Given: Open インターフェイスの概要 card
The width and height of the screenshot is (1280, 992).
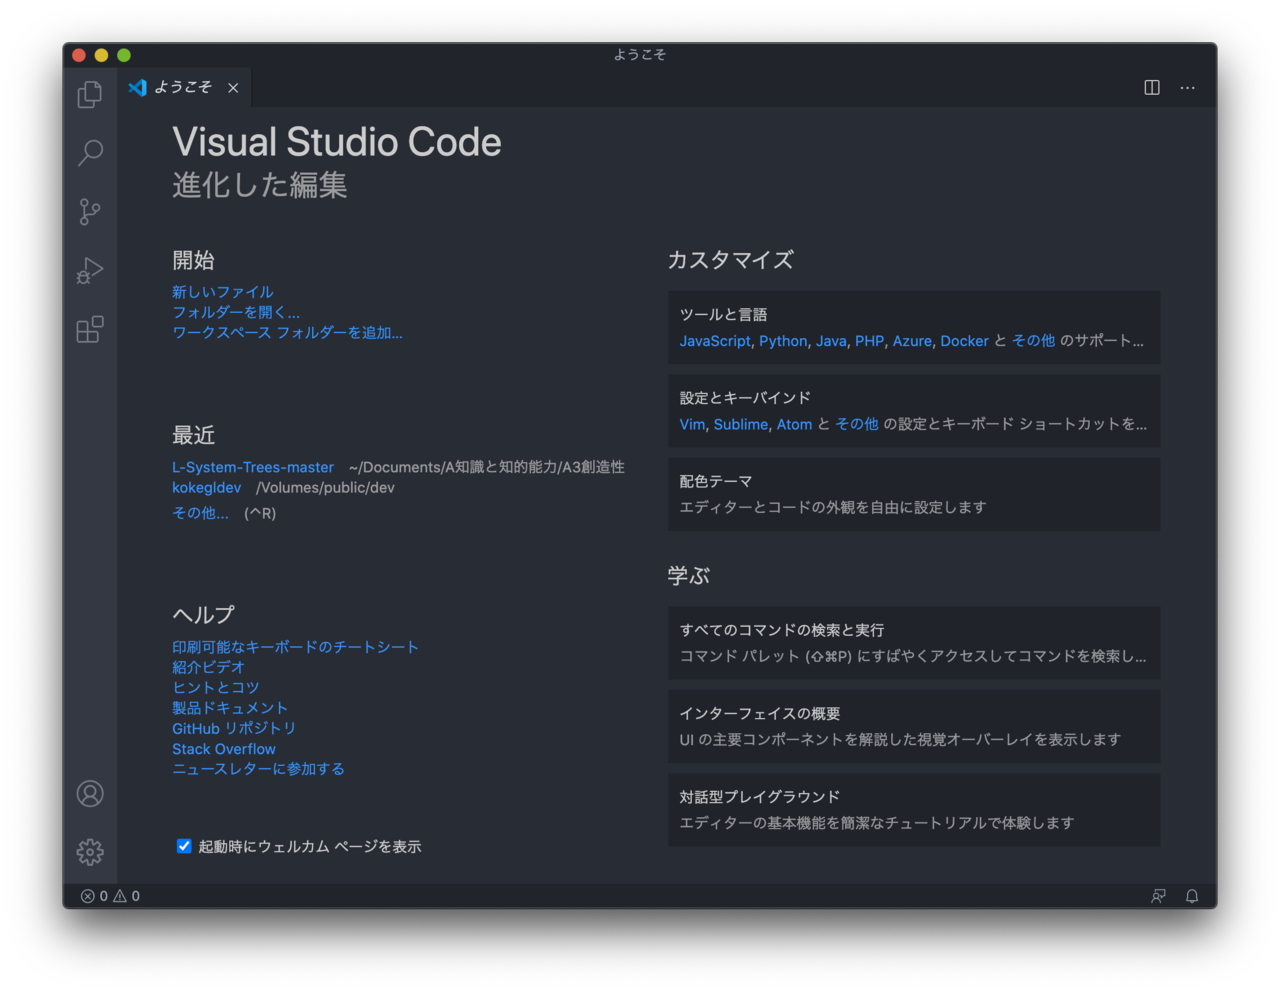Looking at the screenshot, I should click(x=914, y=726).
